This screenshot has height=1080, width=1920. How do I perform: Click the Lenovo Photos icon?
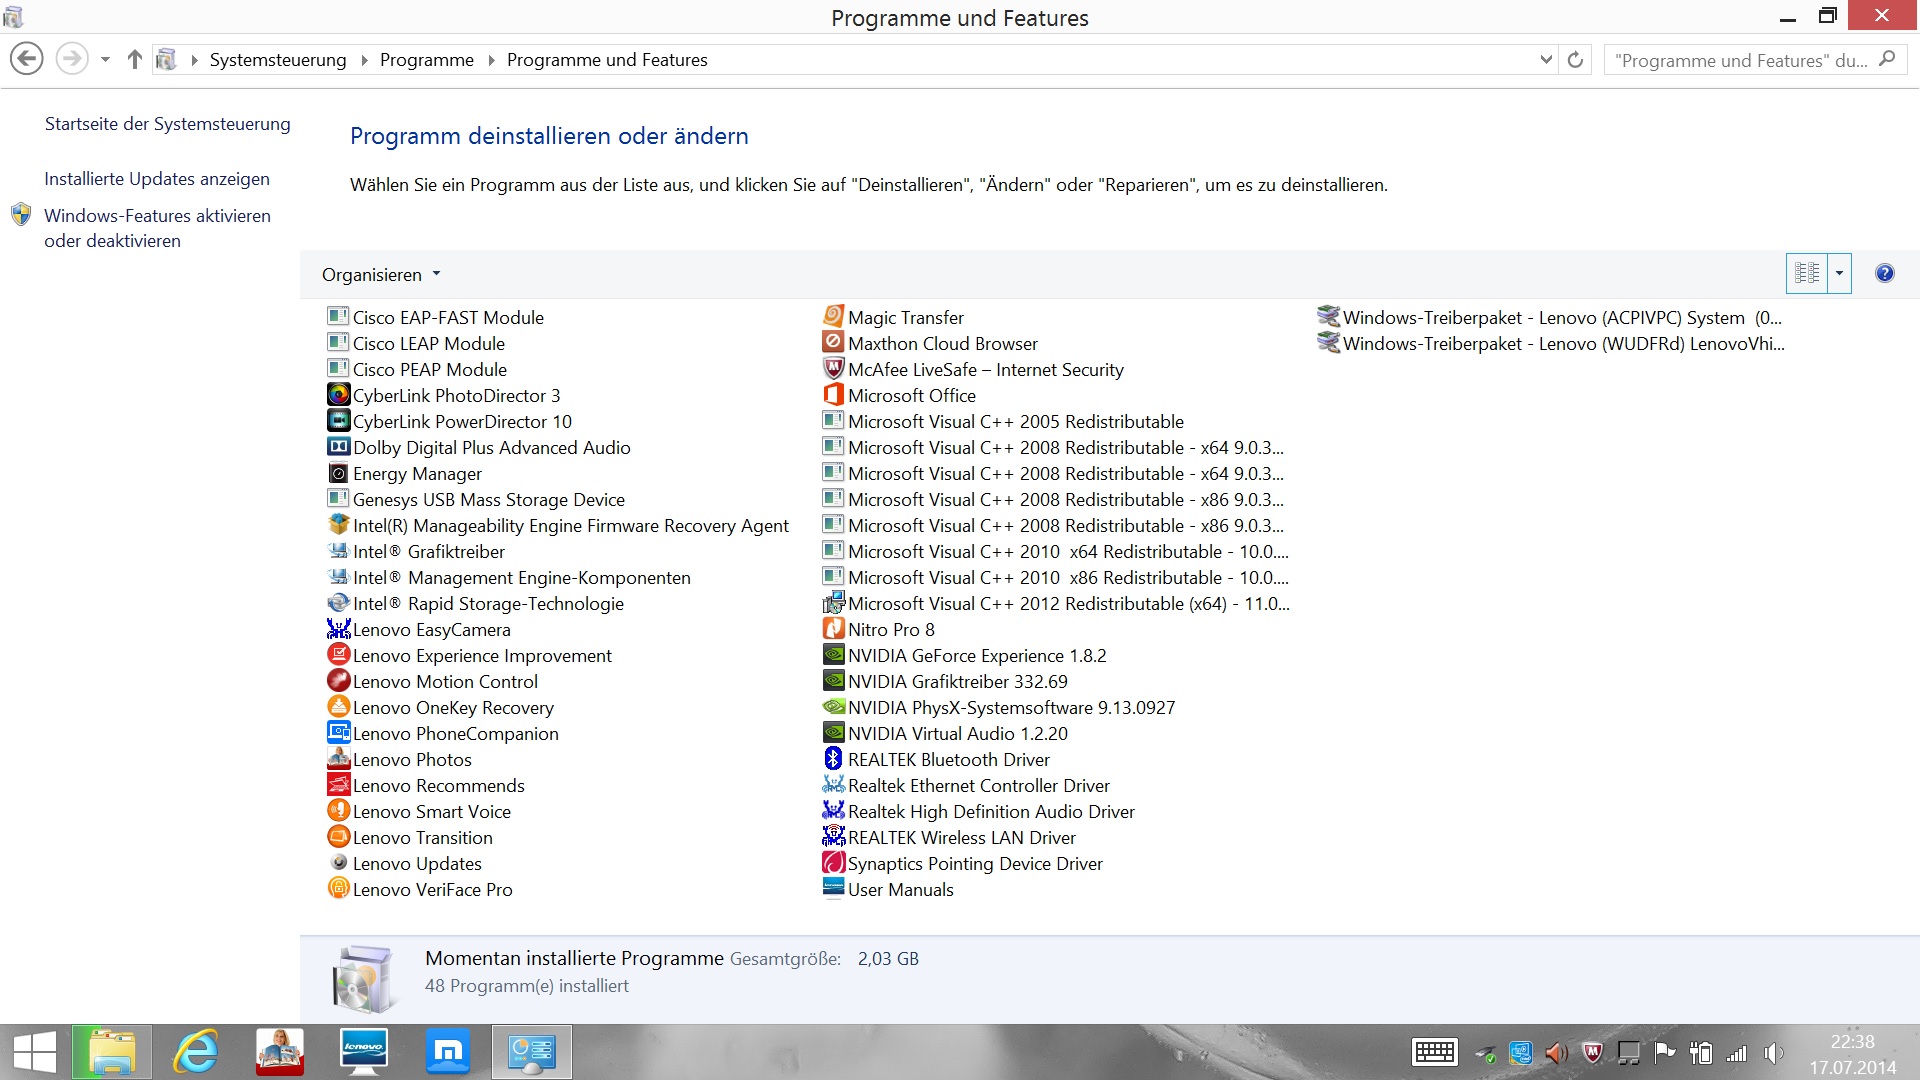click(338, 759)
